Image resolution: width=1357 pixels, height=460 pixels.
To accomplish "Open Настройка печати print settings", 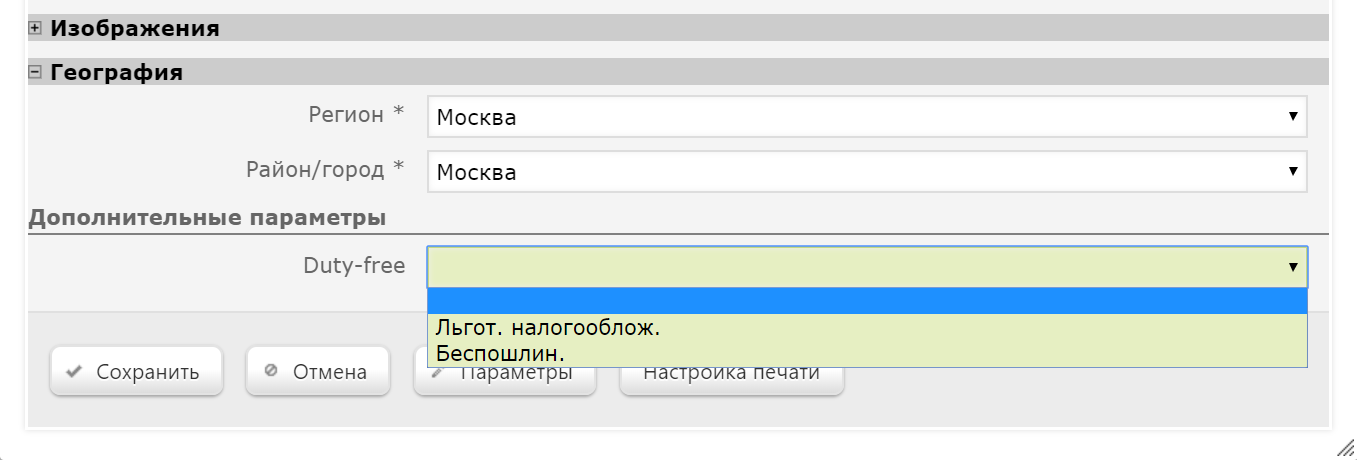I will 732,381.
